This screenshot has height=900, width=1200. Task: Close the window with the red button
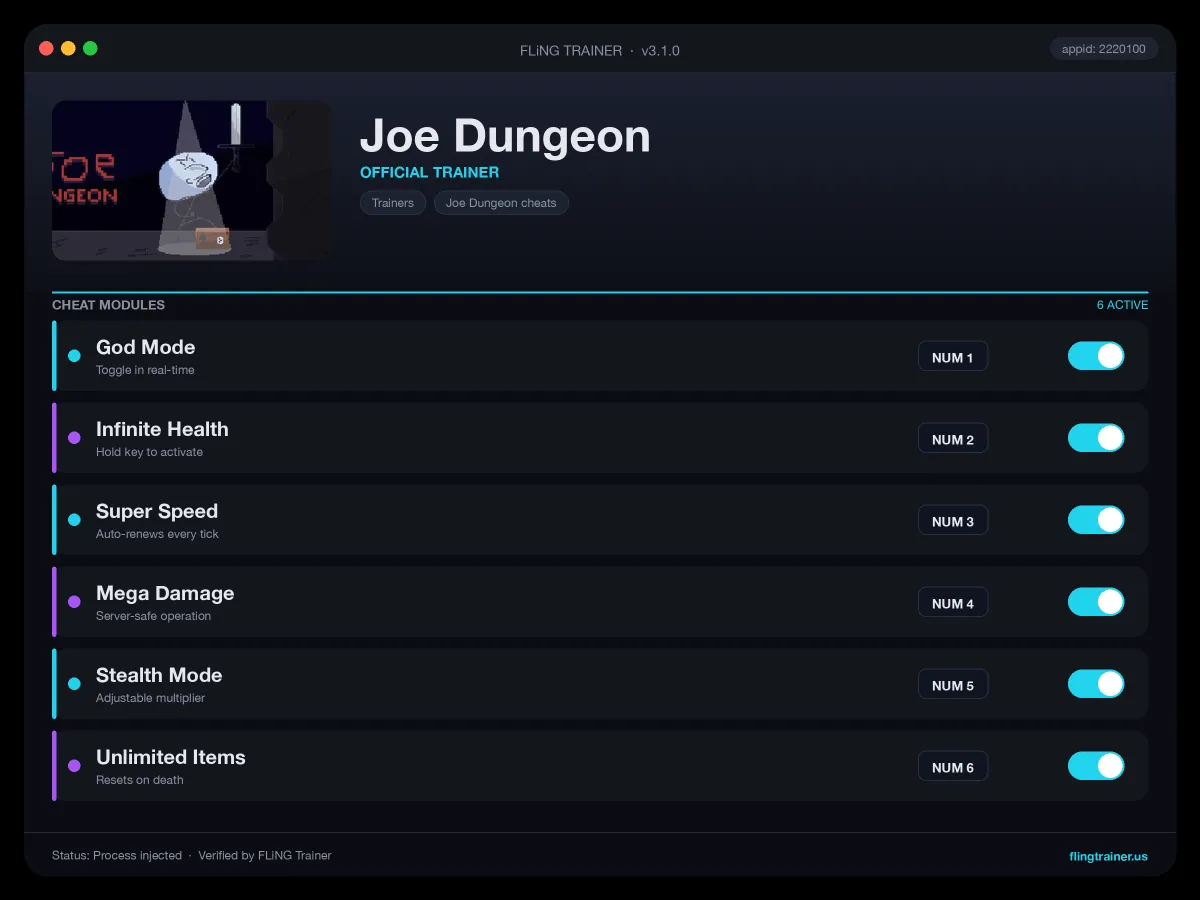click(x=46, y=48)
